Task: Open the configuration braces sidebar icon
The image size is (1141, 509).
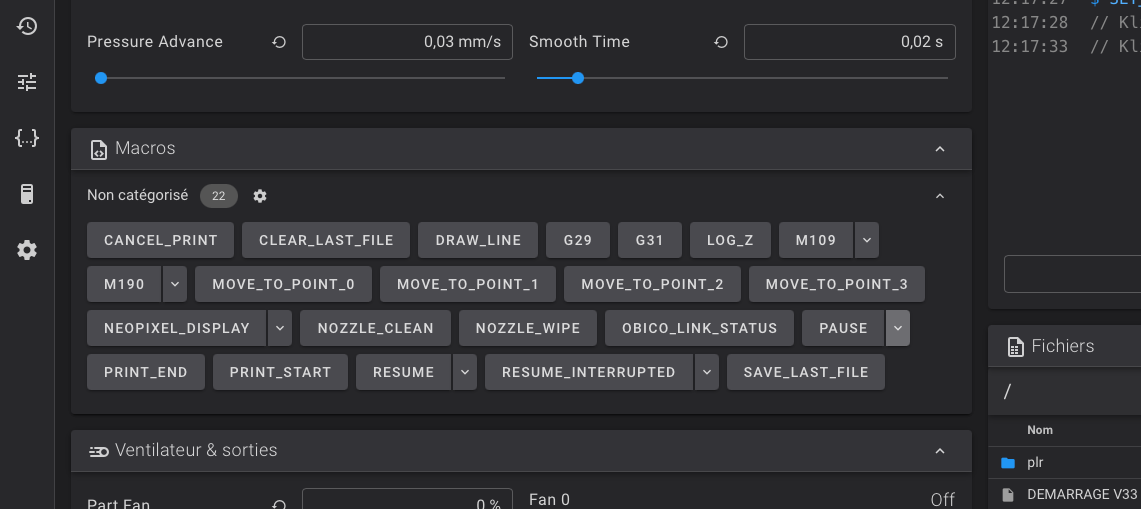Action: coord(27,138)
